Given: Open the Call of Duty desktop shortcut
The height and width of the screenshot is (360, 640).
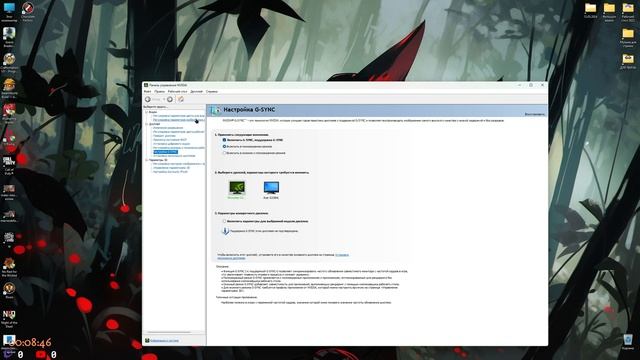Looking at the screenshot, I should [9, 165].
